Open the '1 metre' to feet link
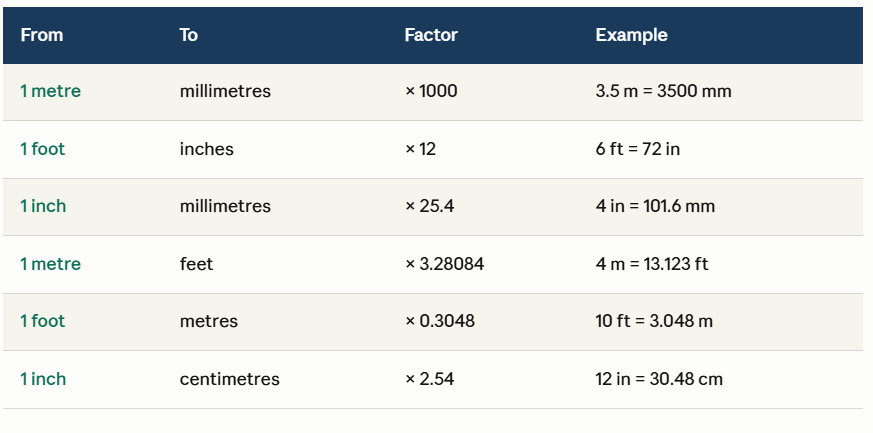The width and height of the screenshot is (873, 433). 51,264
